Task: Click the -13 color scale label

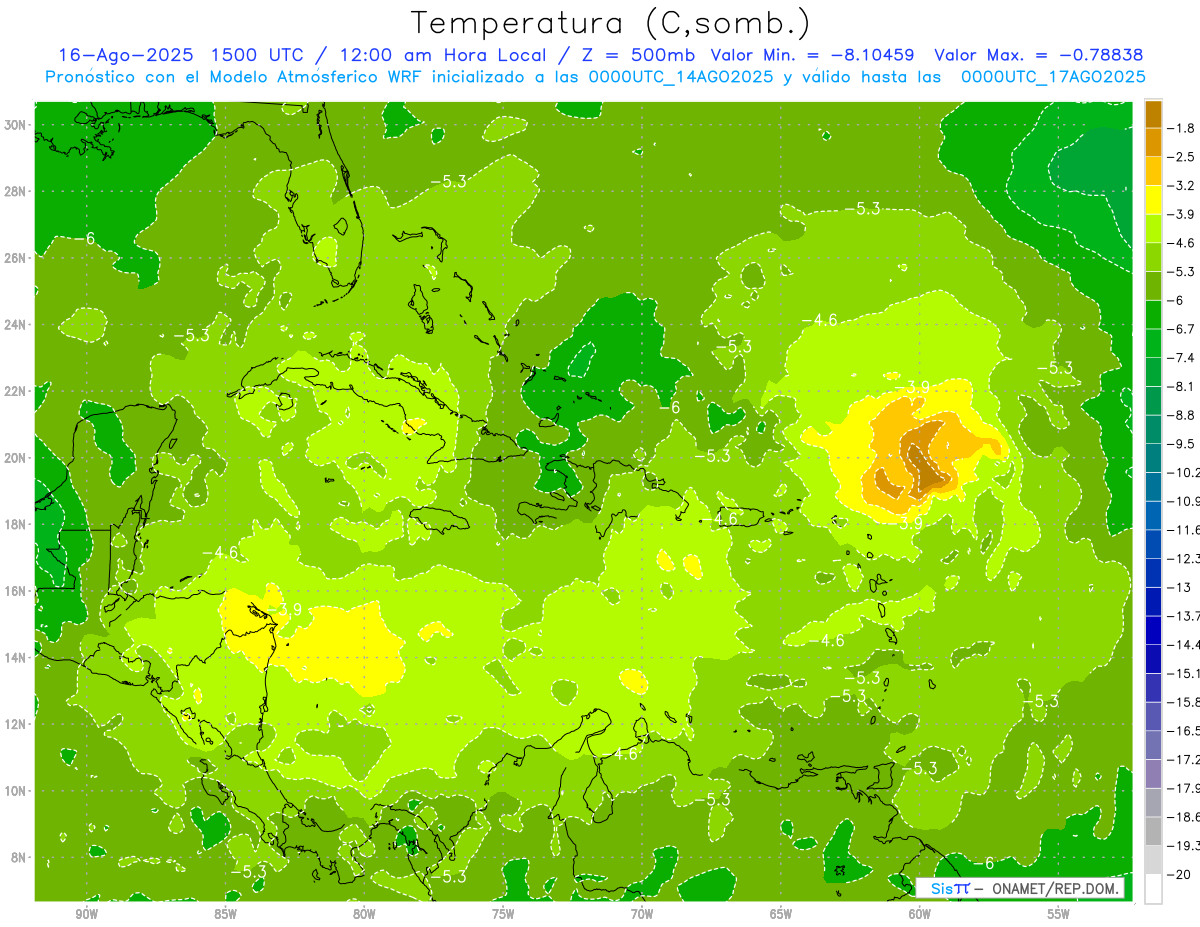Action: pyautogui.click(x=1179, y=587)
